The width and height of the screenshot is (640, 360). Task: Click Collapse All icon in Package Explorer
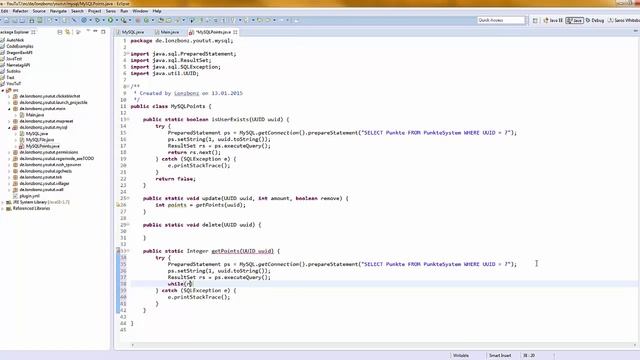pos(60,32)
